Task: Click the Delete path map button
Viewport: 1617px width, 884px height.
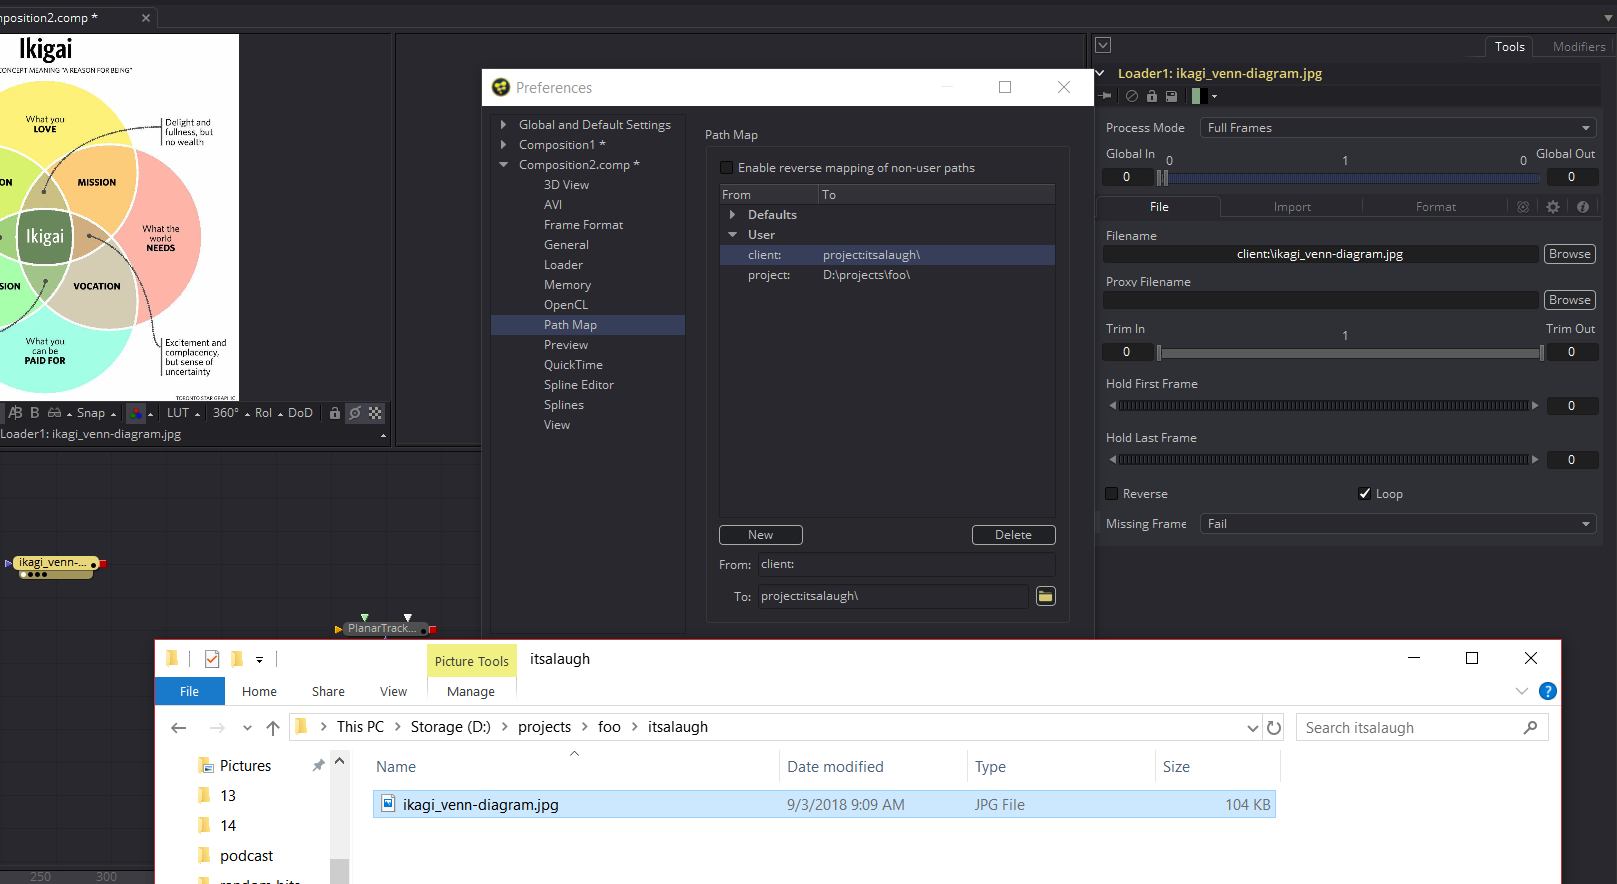Action: pos(1014,535)
